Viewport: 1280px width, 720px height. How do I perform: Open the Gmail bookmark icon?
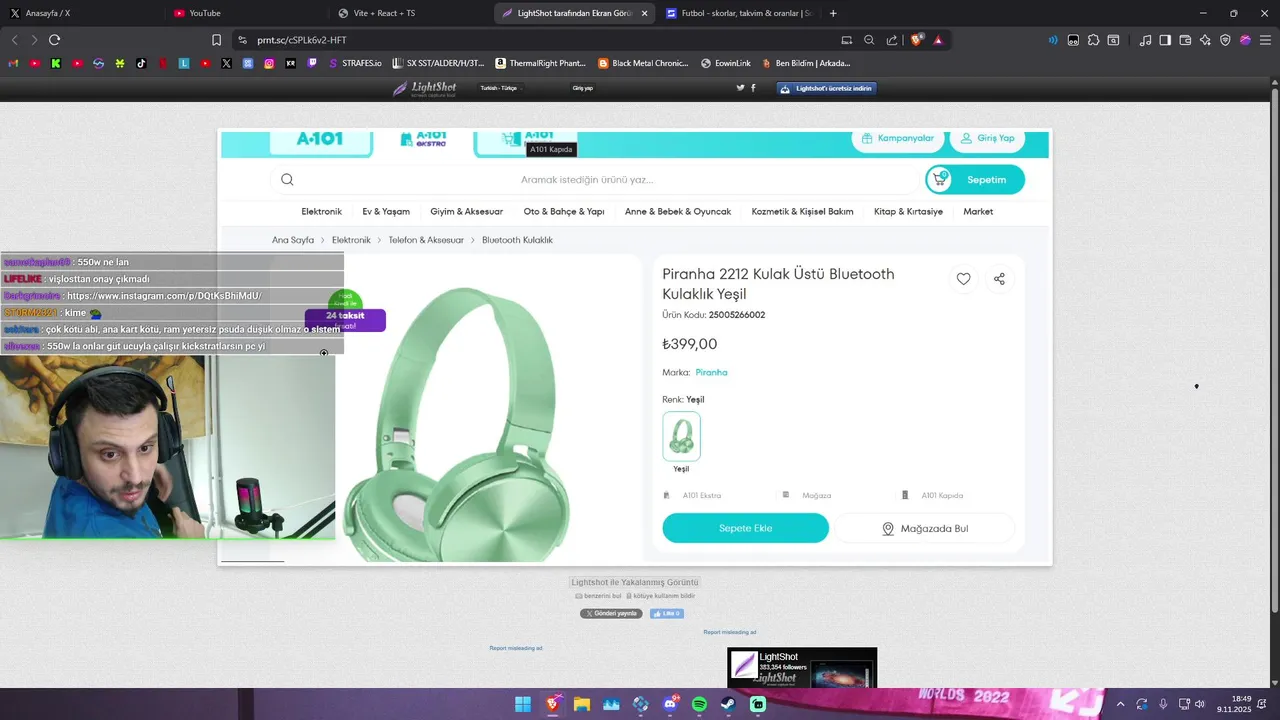[x=13, y=63]
